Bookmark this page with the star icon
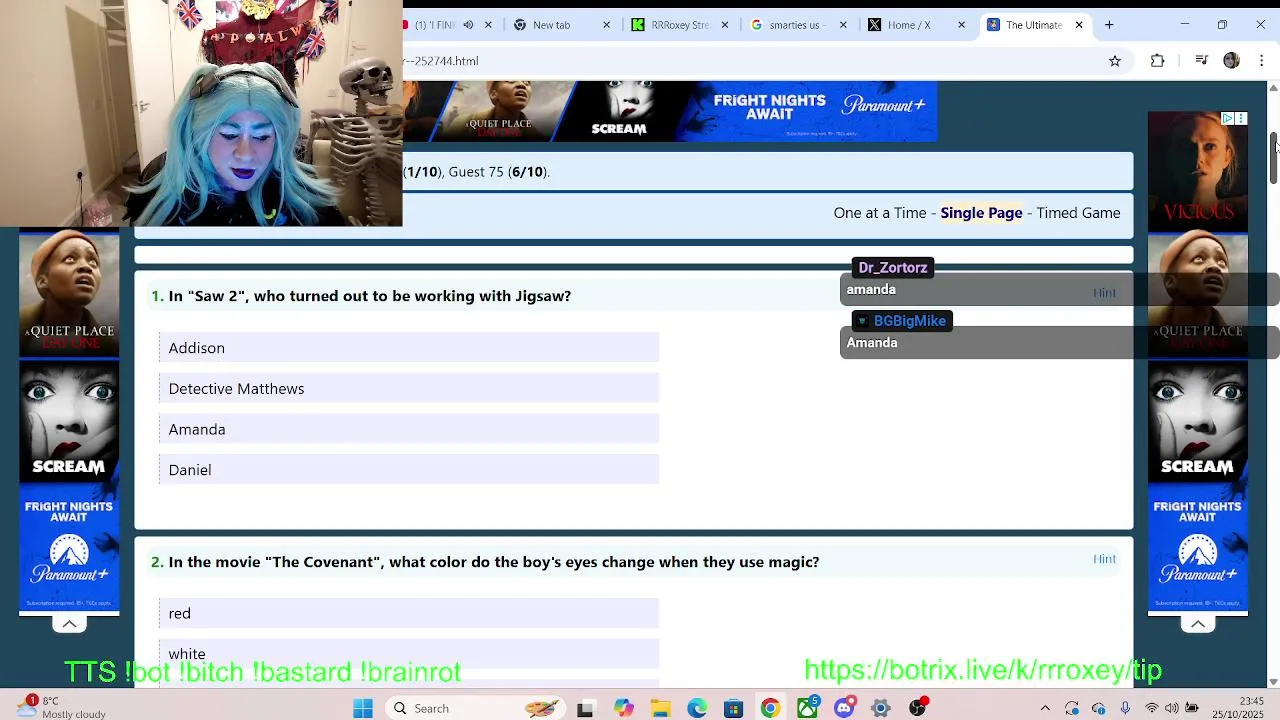The height and width of the screenshot is (720, 1280). tap(1115, 61)
